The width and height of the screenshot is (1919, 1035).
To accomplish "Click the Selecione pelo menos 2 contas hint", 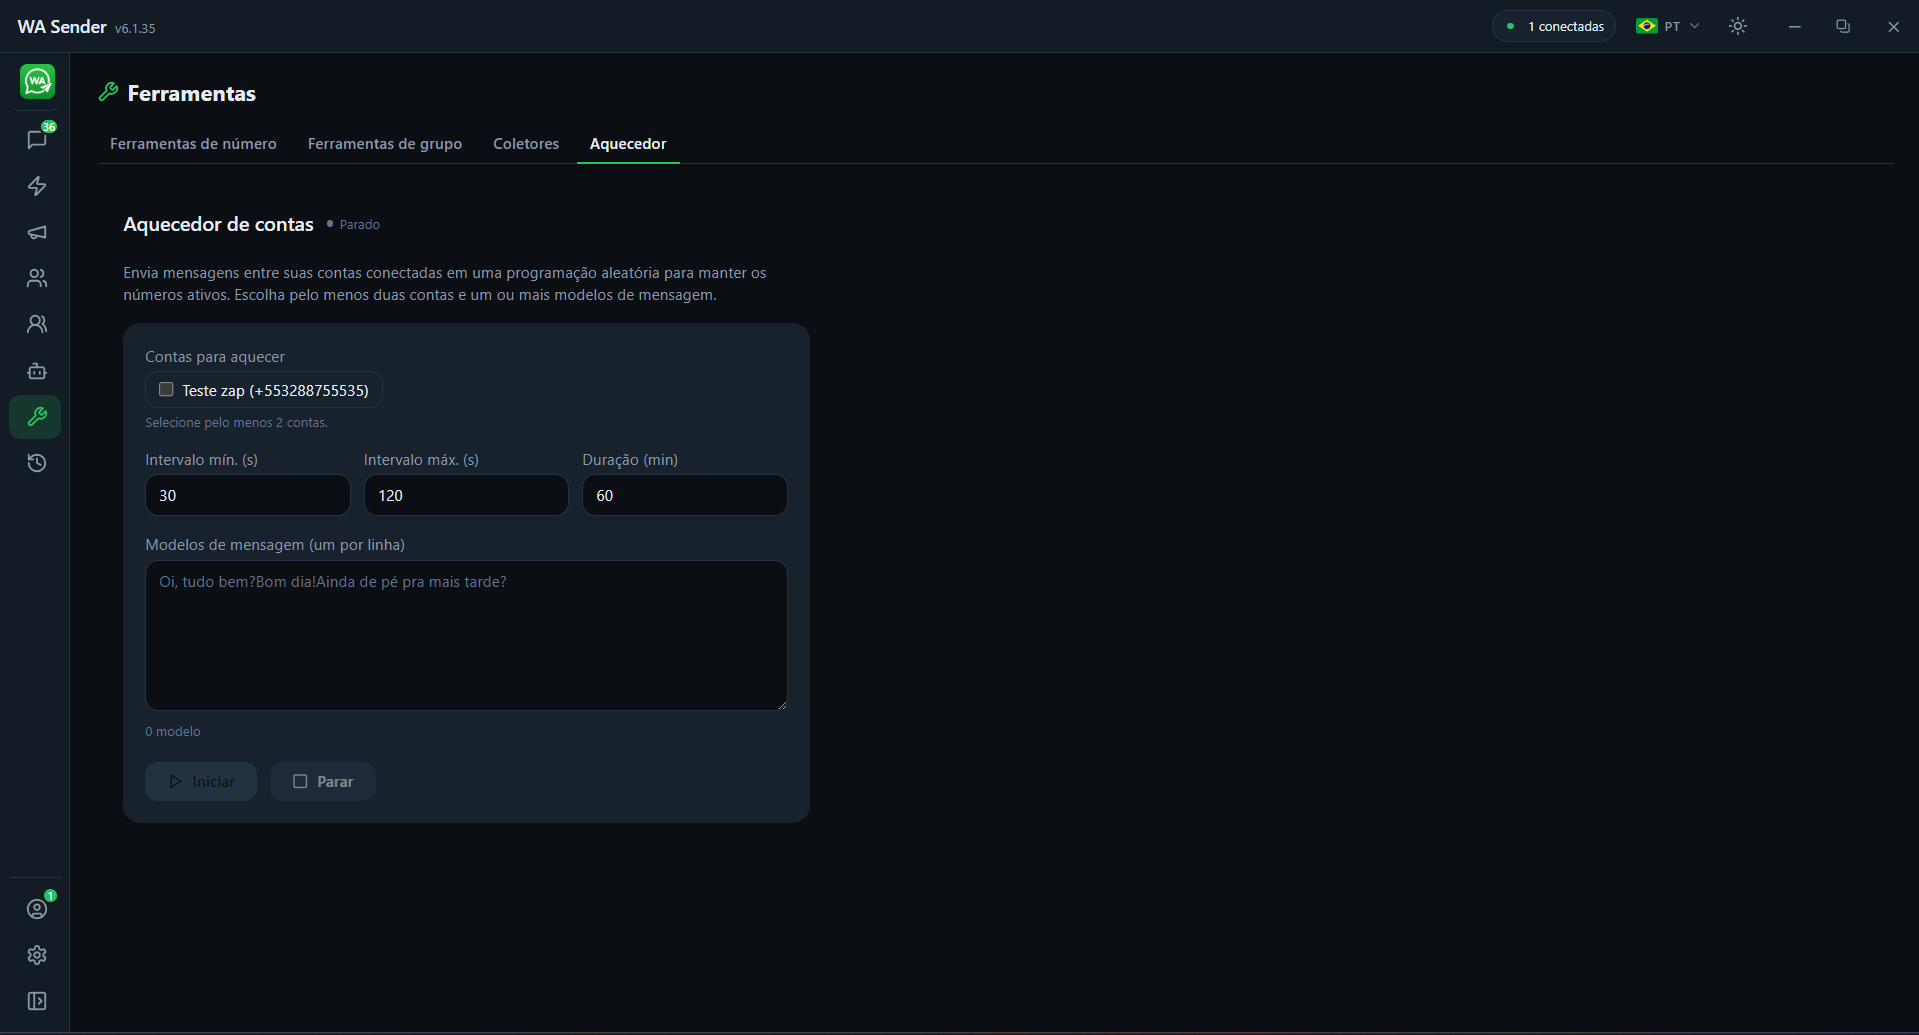I will (x=236, y=423).
